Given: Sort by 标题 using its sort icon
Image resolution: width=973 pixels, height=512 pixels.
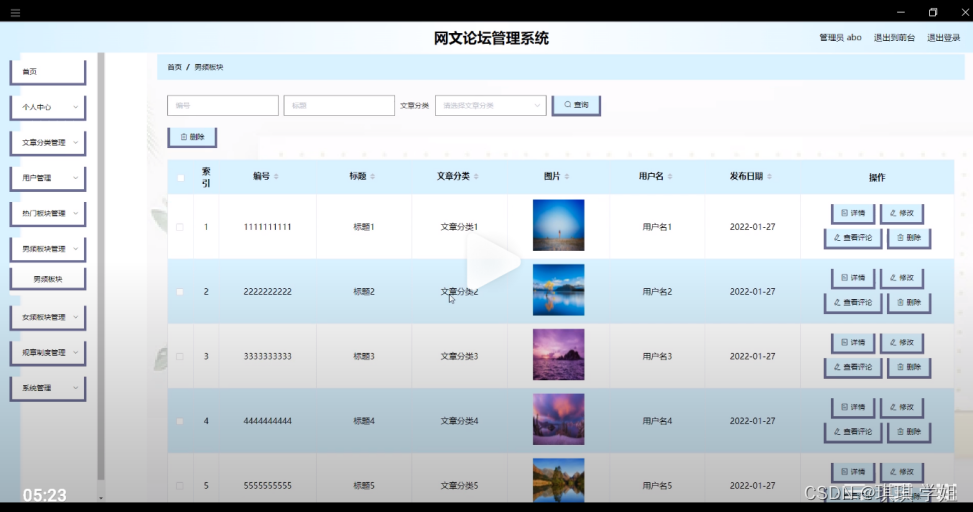Looking at the screenshot, I should tap(373, 177).
